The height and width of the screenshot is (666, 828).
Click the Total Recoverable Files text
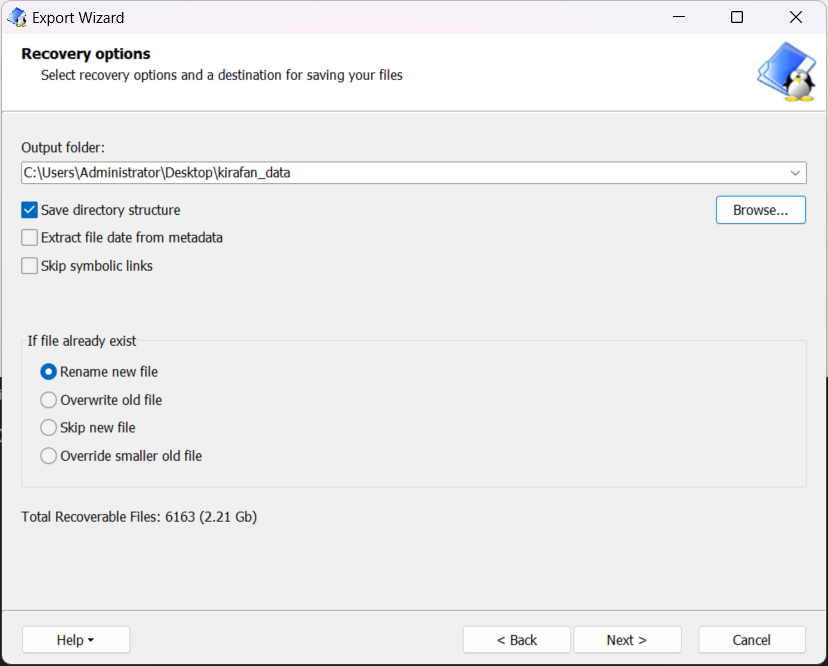pyautogui.click(x=139, y=517)
